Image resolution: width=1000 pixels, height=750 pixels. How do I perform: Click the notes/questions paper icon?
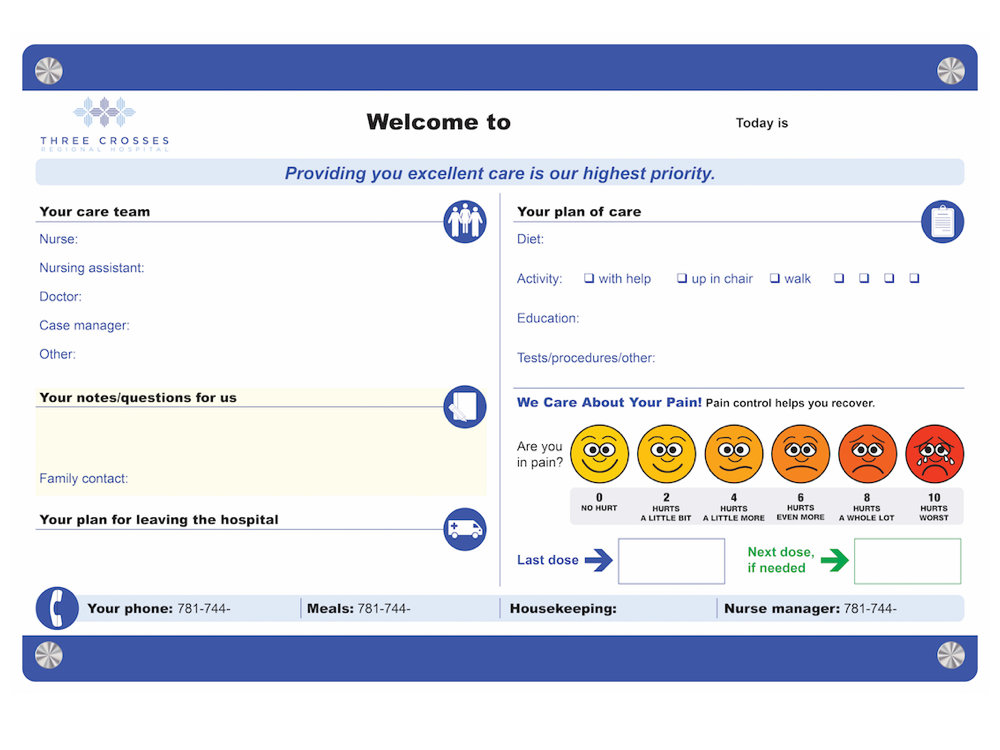coord(465,407)
